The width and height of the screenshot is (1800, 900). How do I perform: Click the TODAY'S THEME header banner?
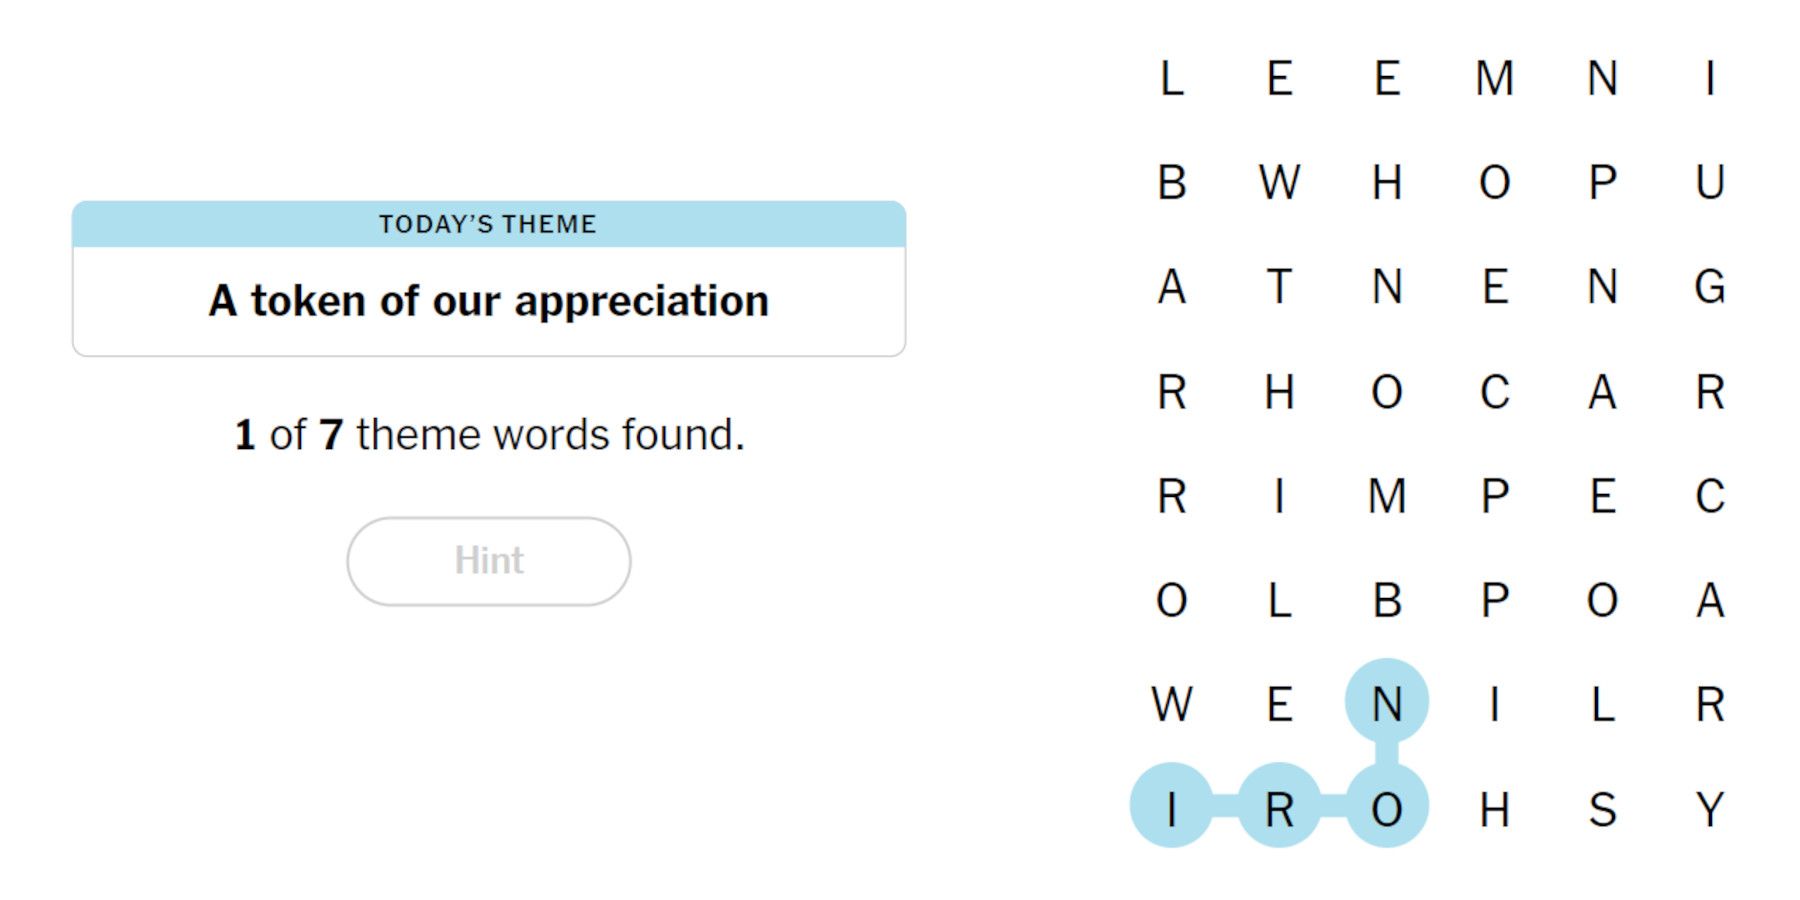coord(488,224)
